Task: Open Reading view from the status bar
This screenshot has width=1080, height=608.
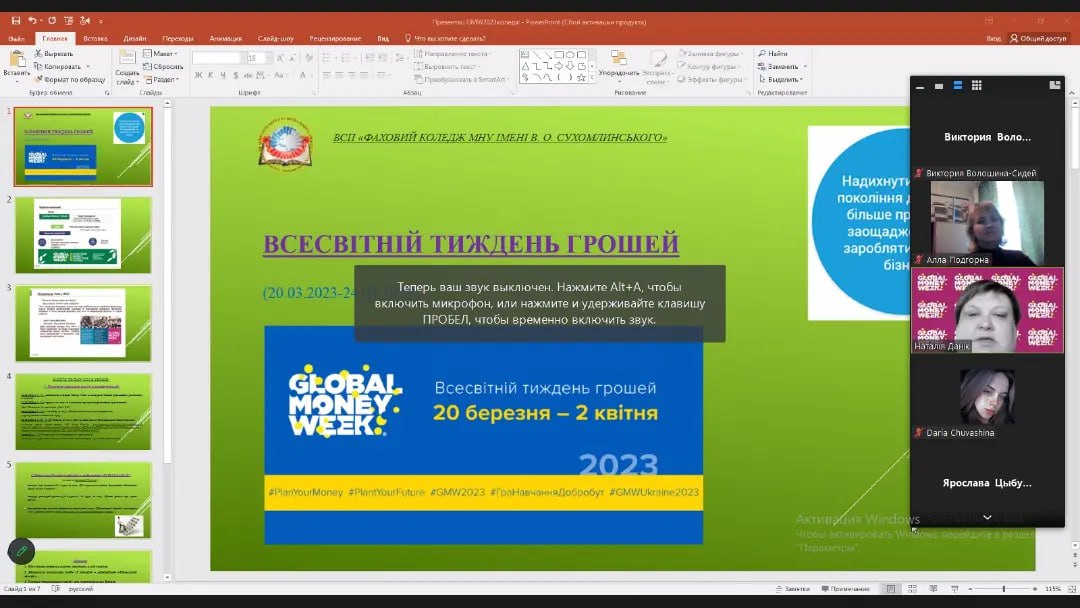Action: coord(932,589)
